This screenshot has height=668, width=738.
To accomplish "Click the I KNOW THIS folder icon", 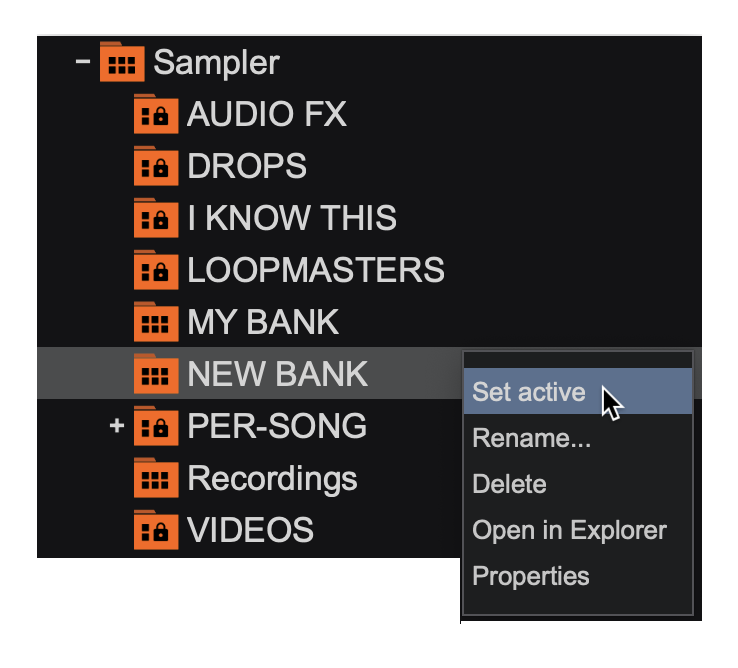I will click(x=156, y=219).
